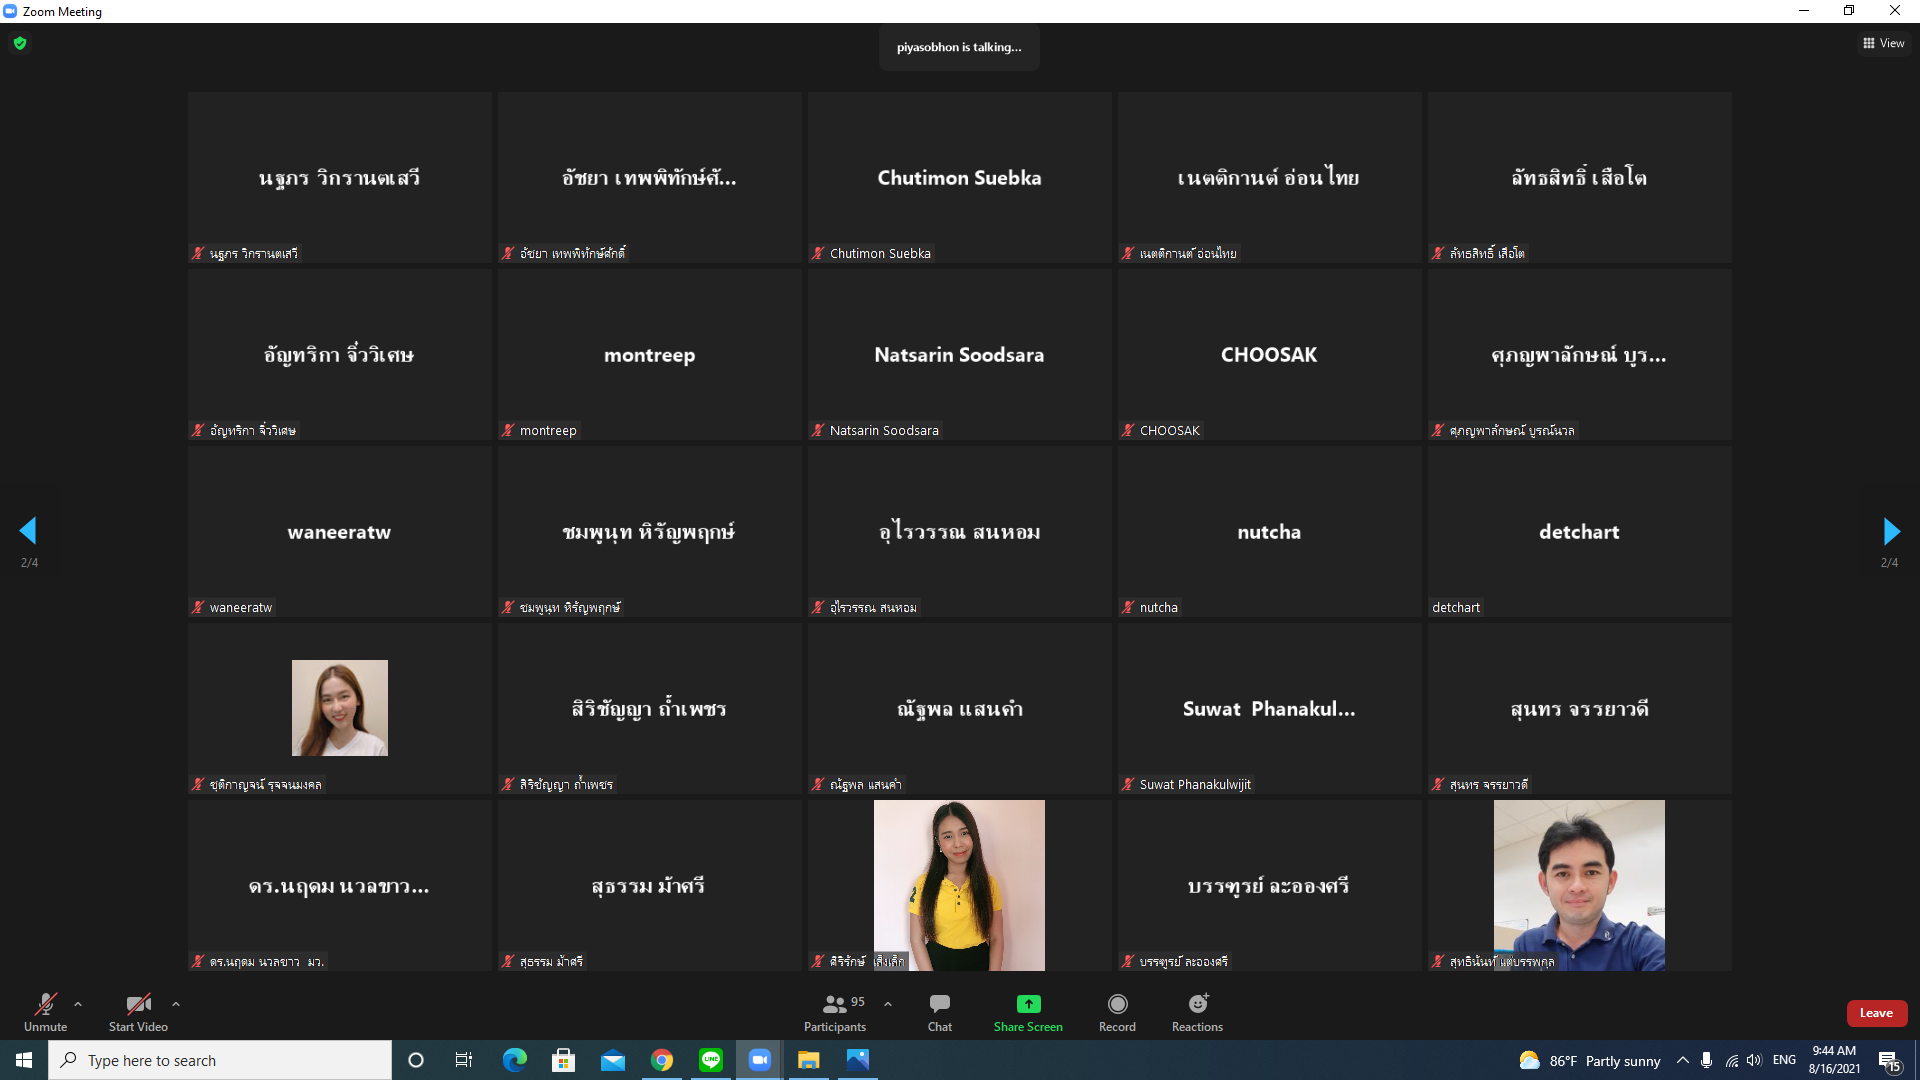Click the red Leave button
This screenshot has height=1080, width=1920.
point(1876,1013)
